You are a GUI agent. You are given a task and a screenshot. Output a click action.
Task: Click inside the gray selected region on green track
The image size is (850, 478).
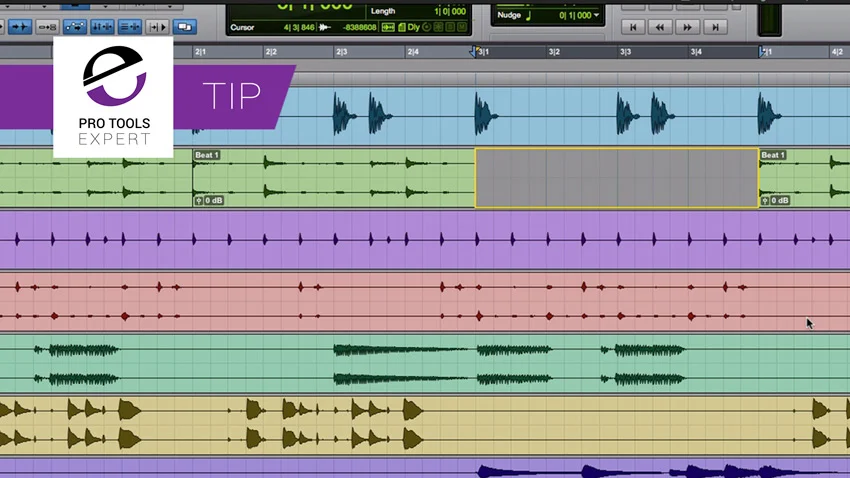click(617, 178)
